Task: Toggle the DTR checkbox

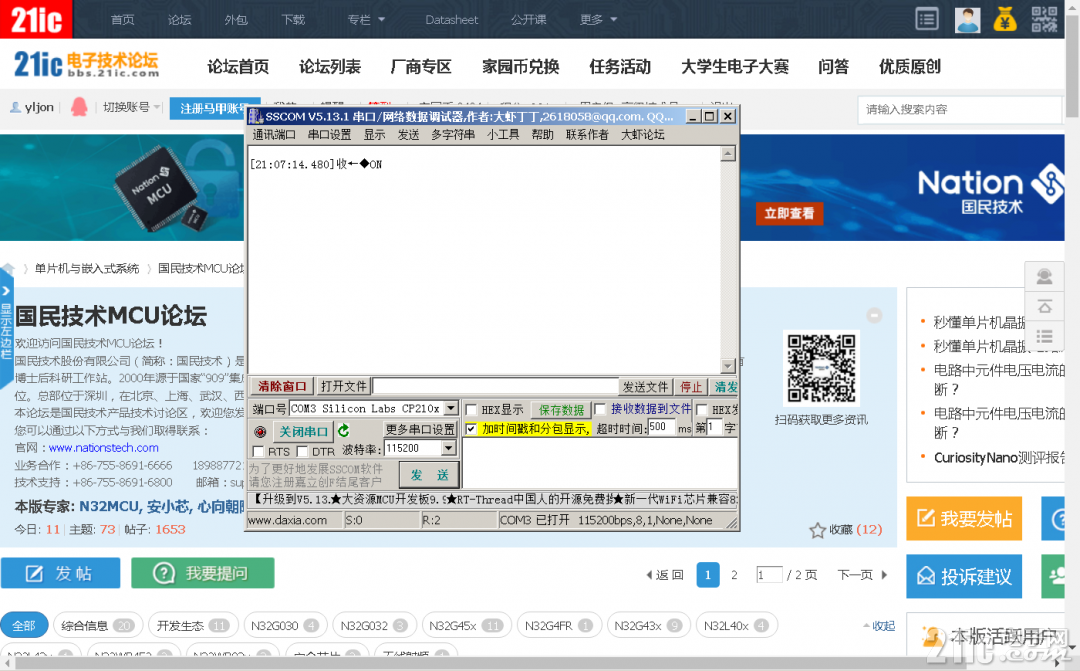Action: (x=302, y=451)
